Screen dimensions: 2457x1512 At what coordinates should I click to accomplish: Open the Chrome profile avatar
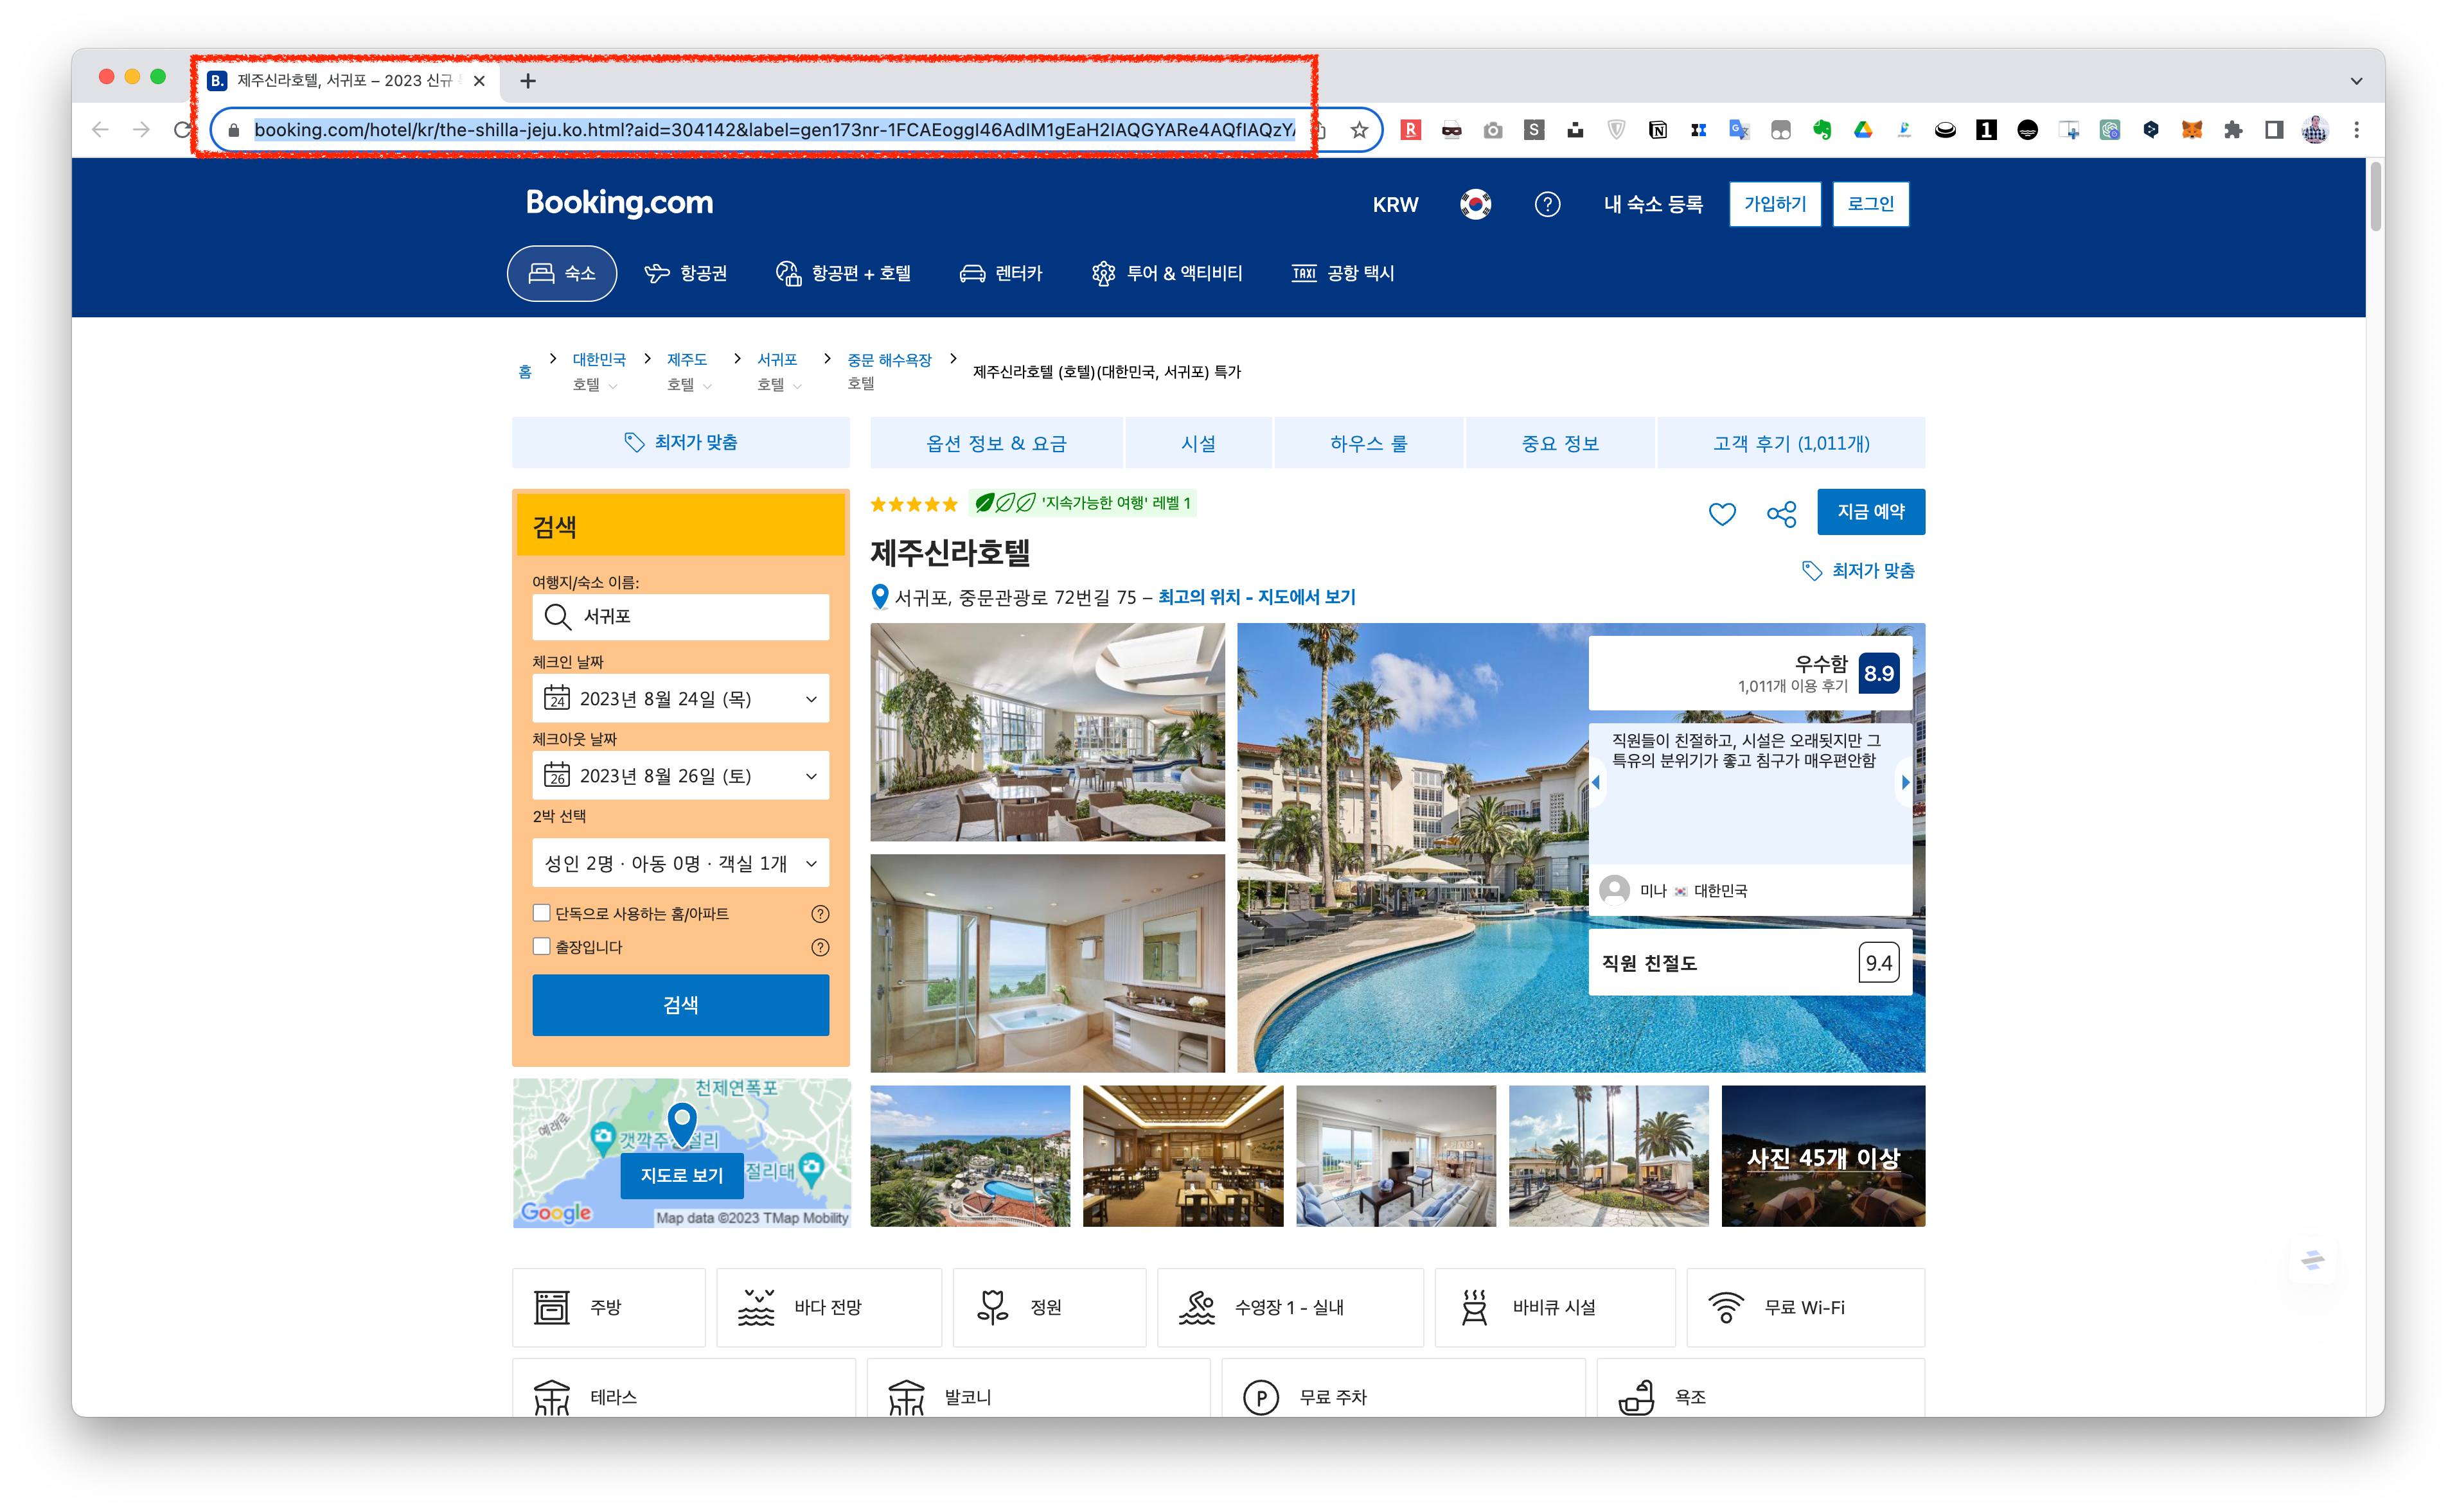[2315, 130]
